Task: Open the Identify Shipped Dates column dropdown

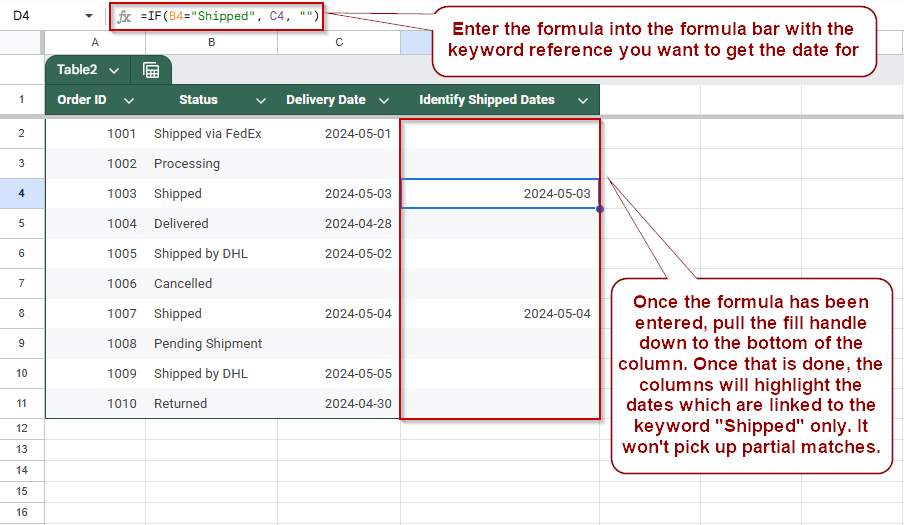Action: [x=583, y=100]
